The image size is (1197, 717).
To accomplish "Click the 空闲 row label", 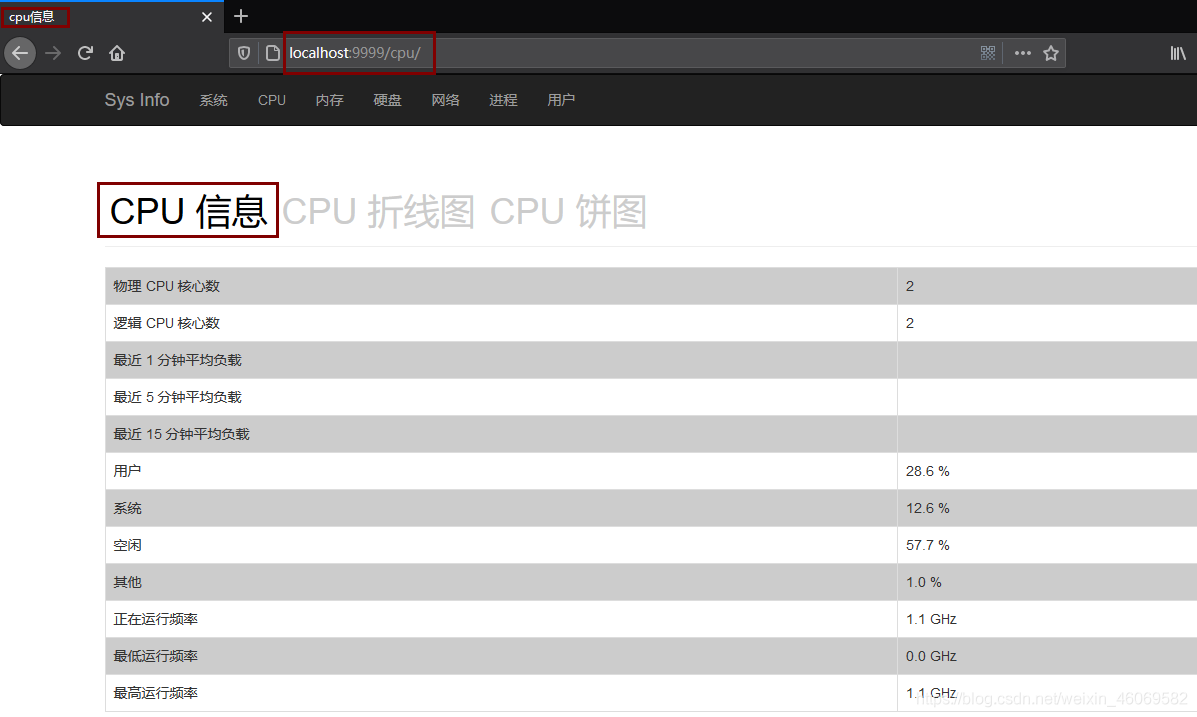I will pyautogui.click(x=127, y=545).
